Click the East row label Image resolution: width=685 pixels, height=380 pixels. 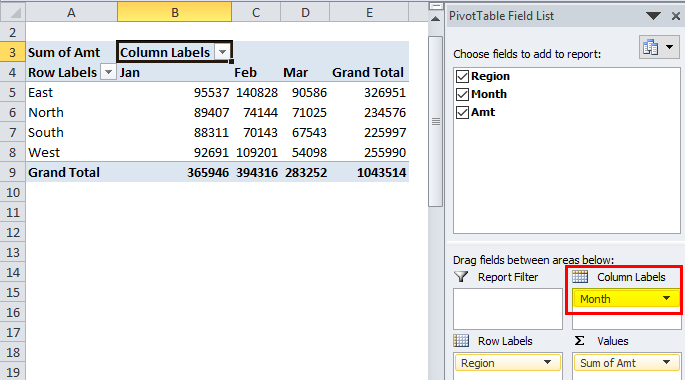pyautogui.click(x=71, y=93)
